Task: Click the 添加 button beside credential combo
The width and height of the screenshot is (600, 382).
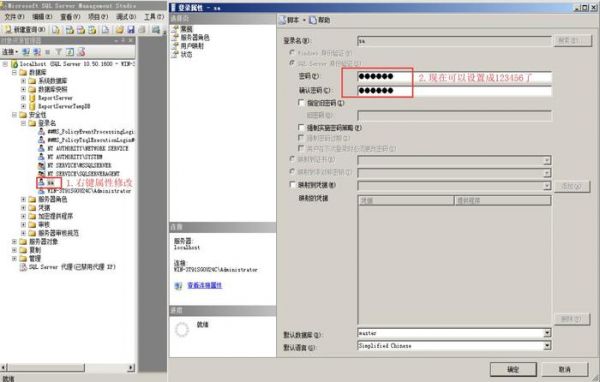Action: [572, 186]
